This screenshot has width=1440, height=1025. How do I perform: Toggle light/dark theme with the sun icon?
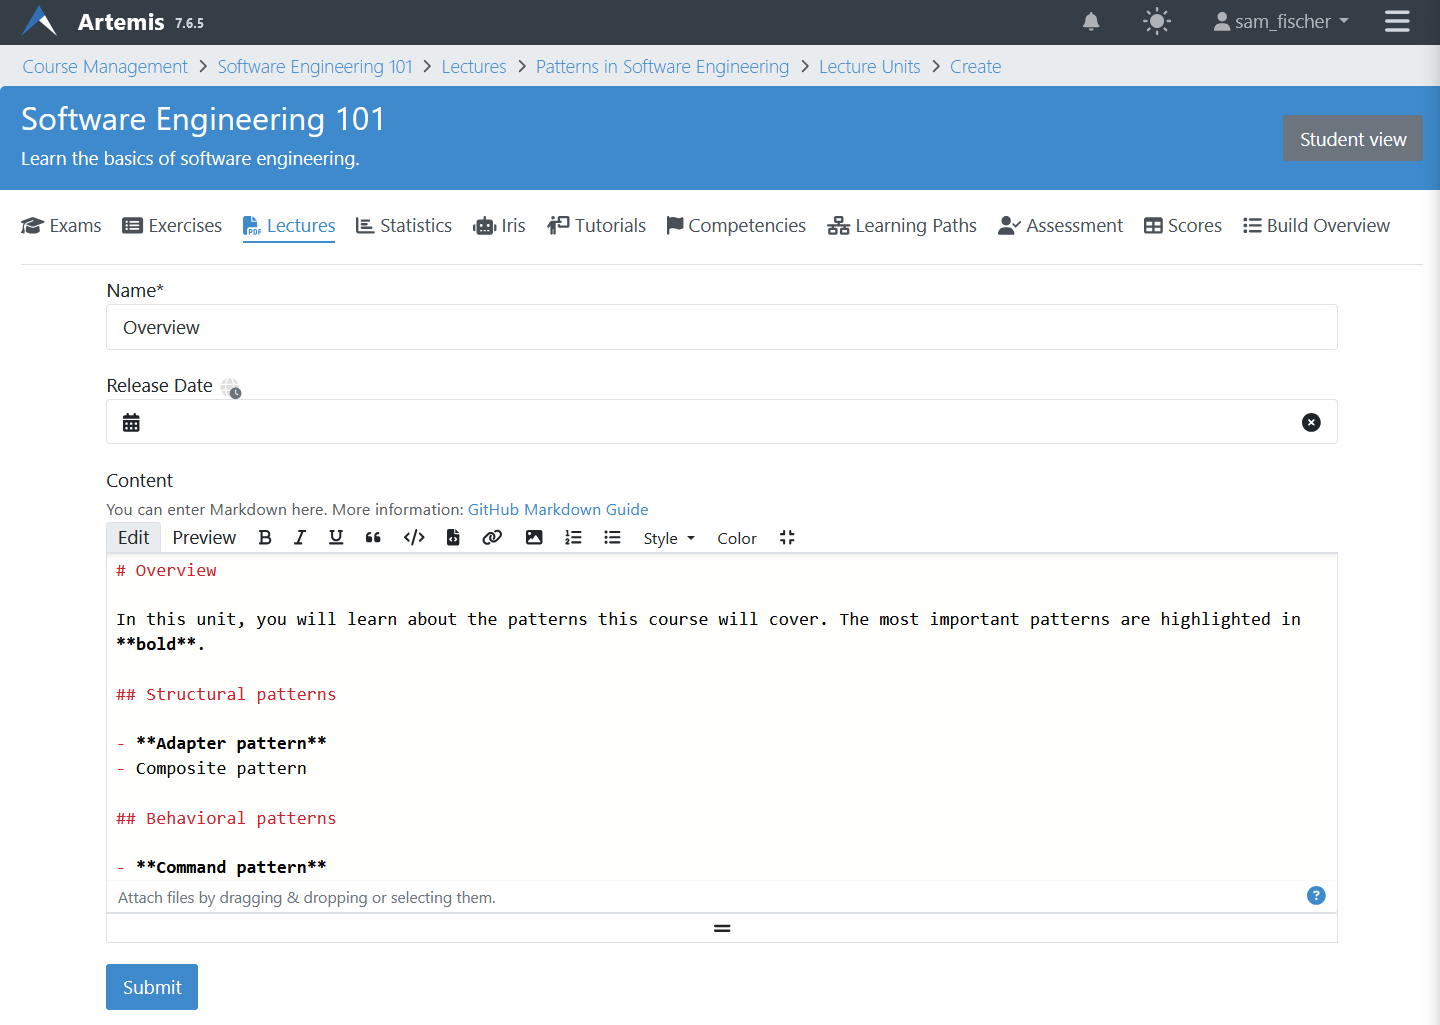1156,21
